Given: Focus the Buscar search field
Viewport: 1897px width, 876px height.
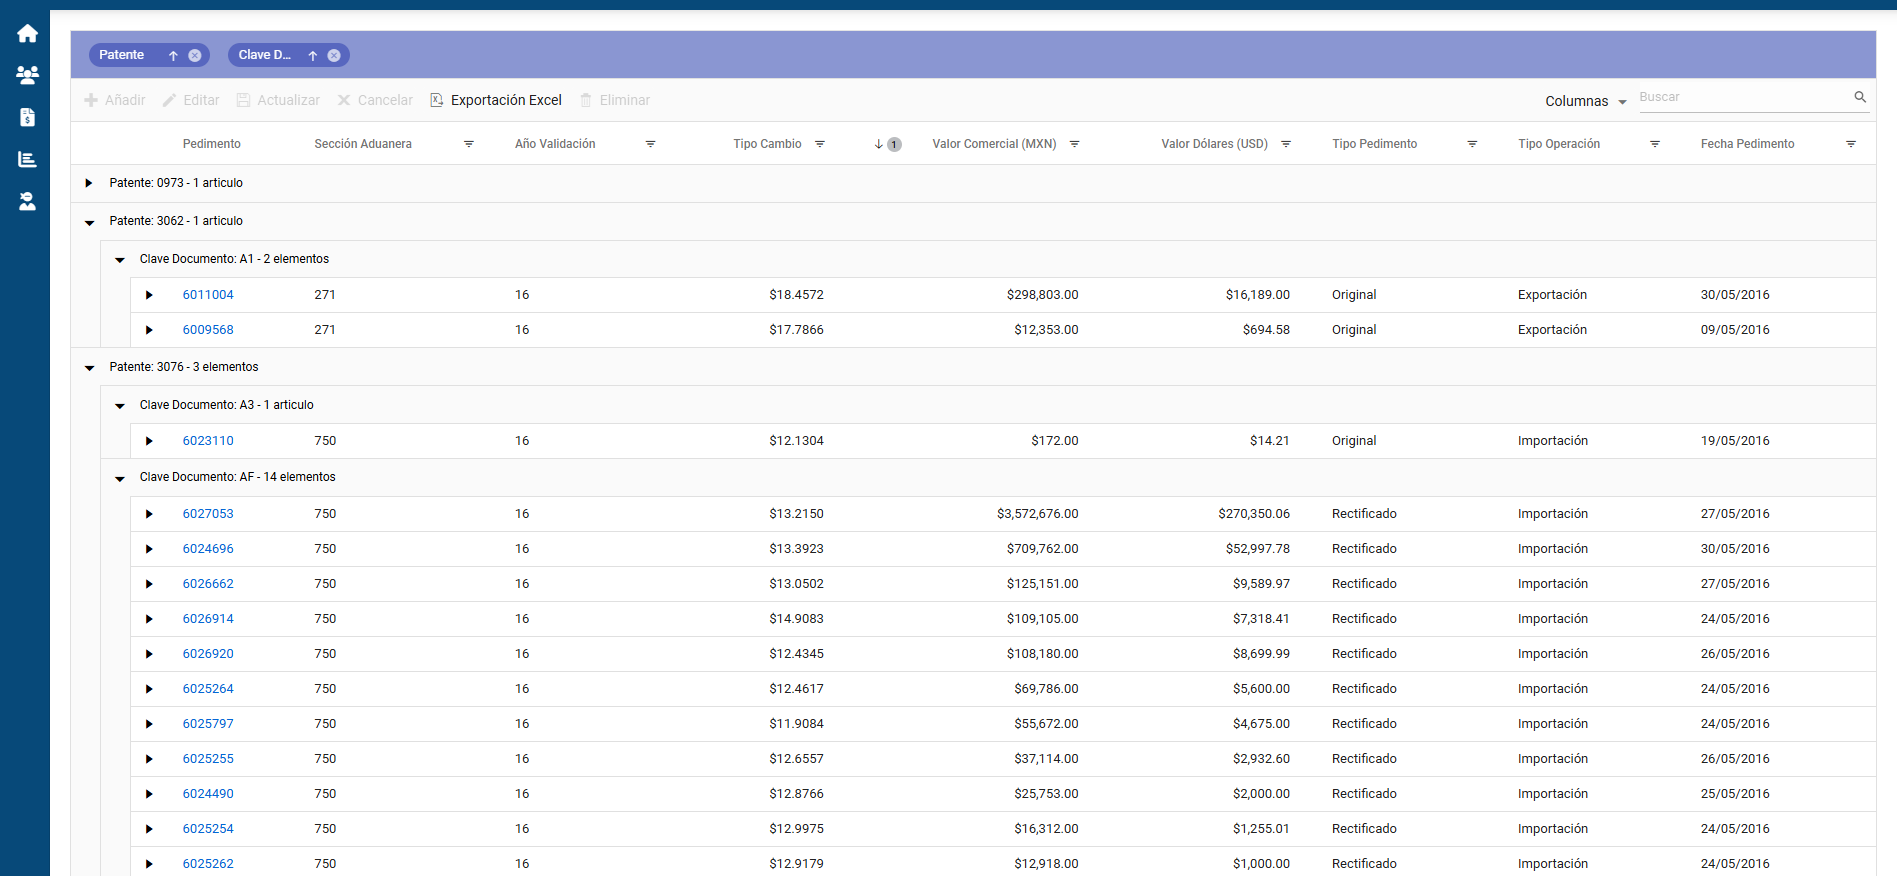Looking at the screenshot, I should point(1742,97).
